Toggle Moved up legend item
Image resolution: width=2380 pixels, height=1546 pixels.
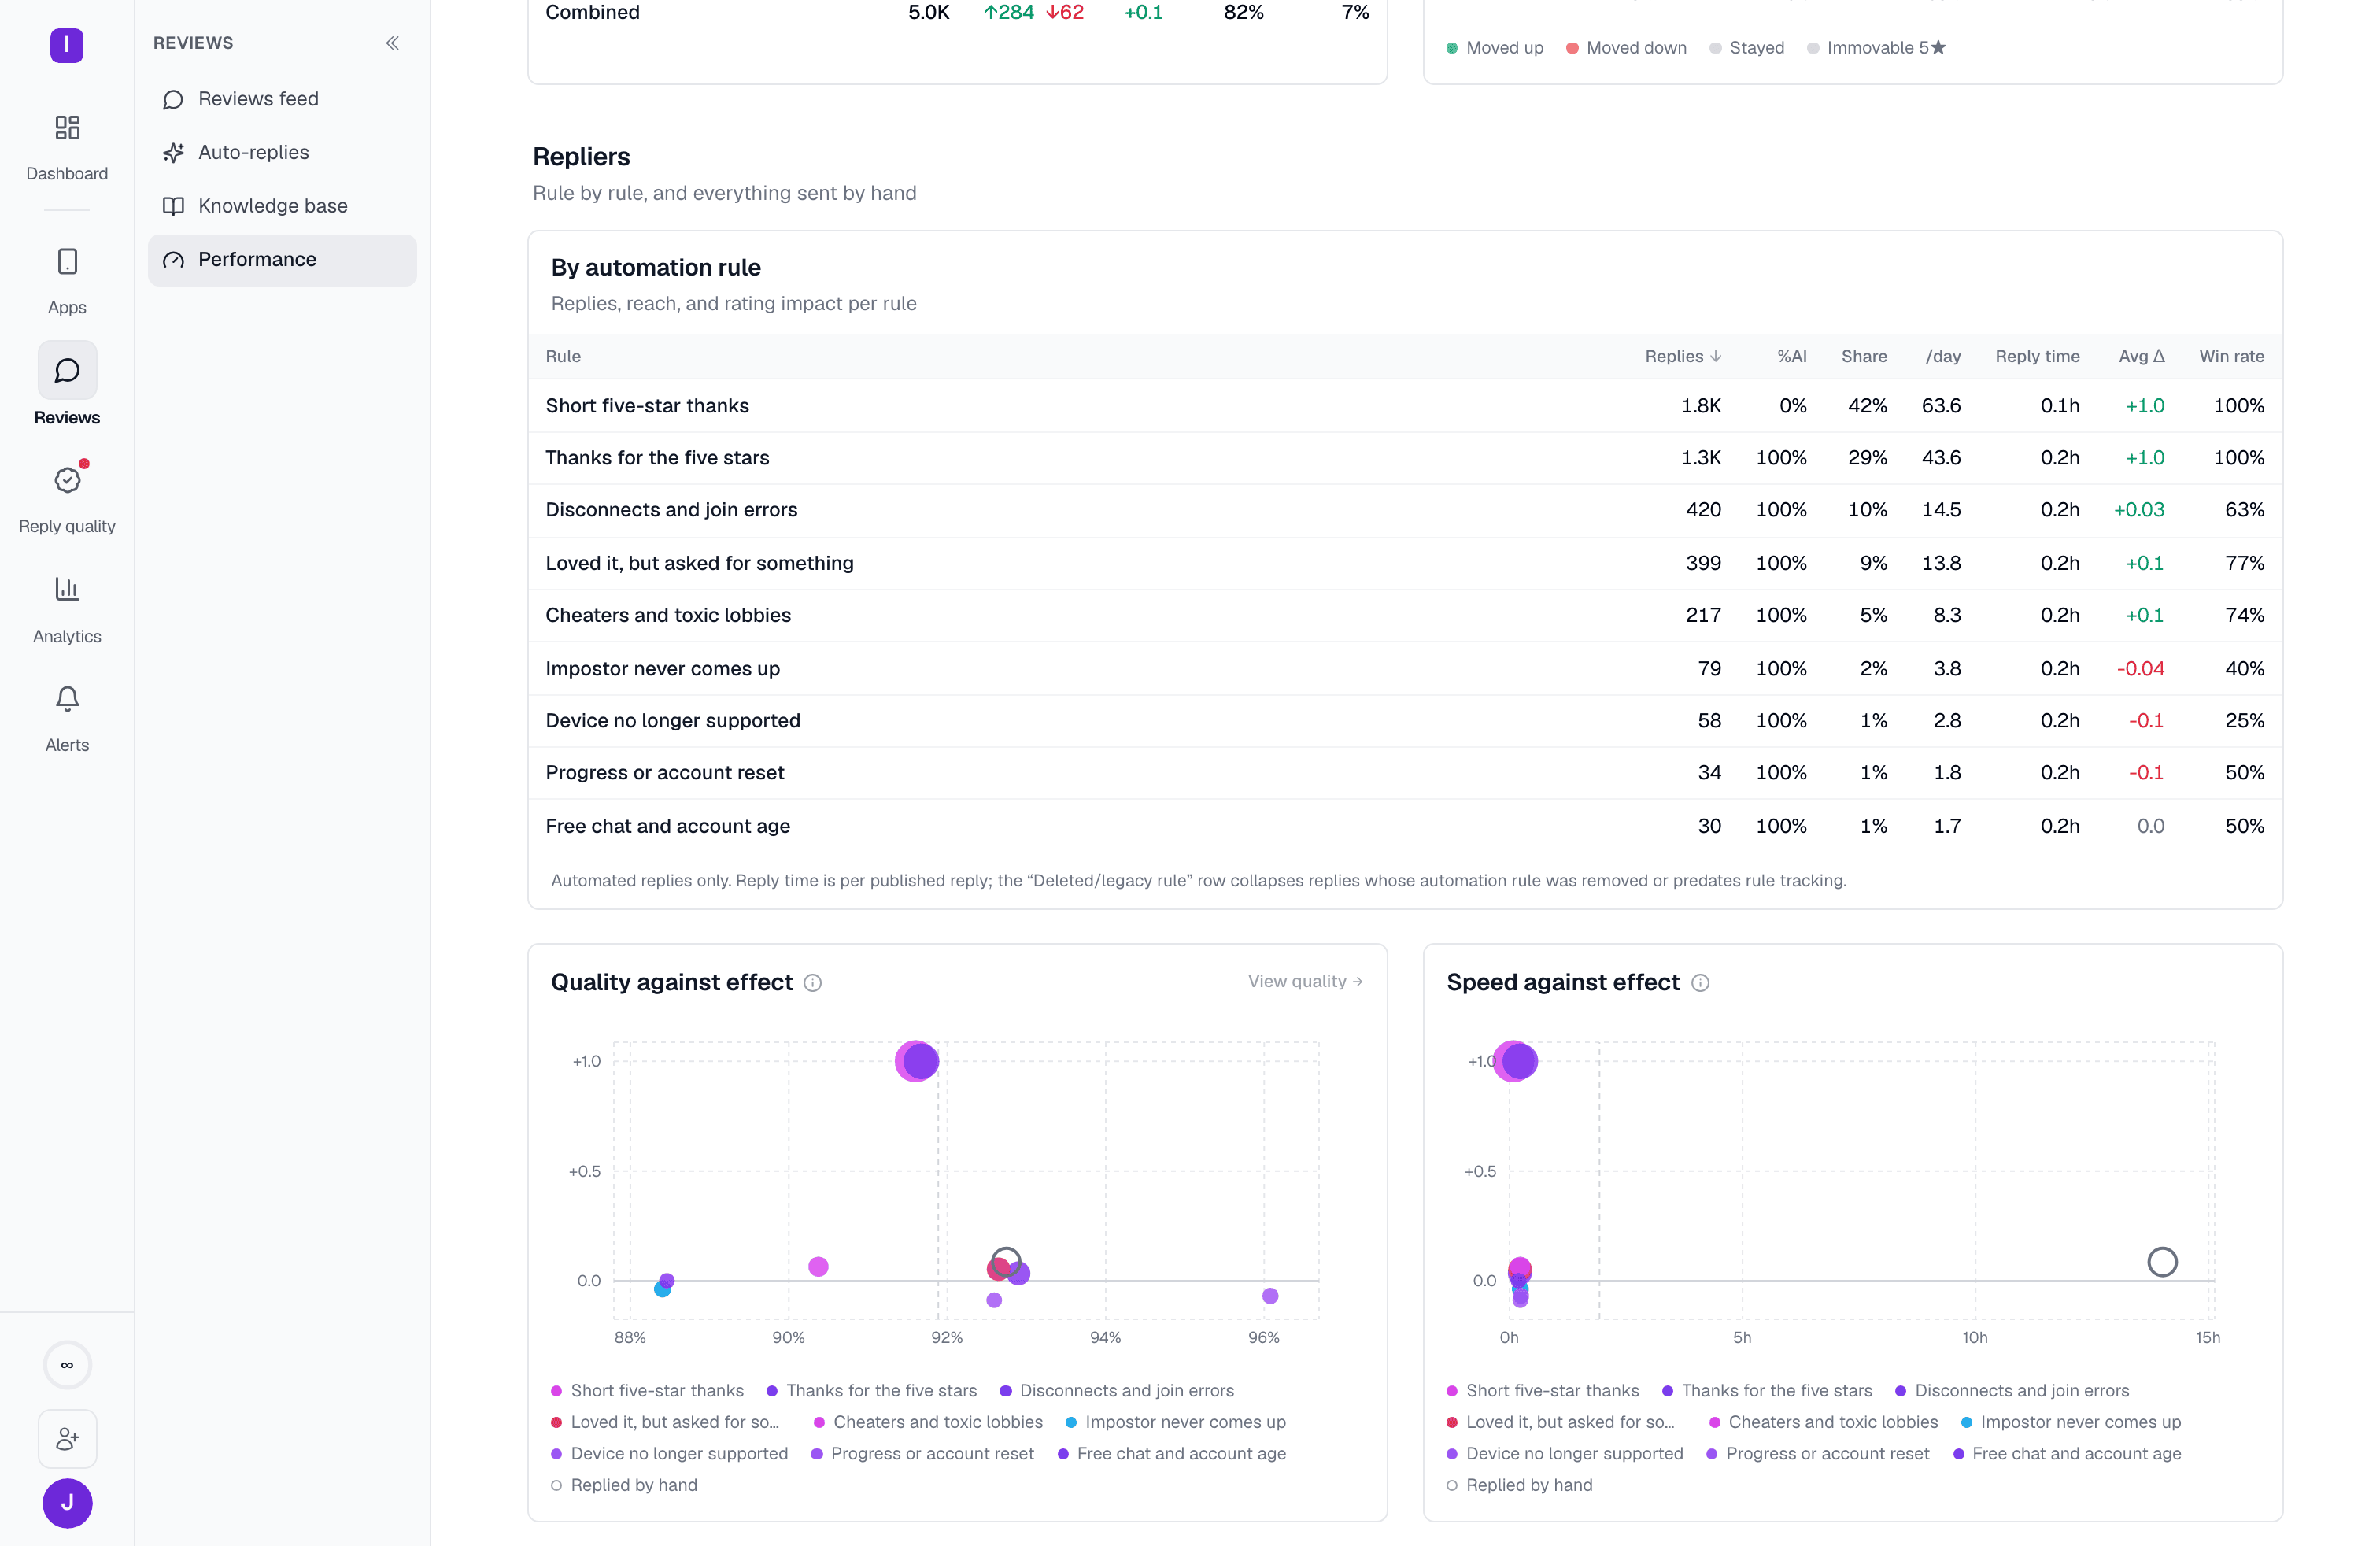[x=1495, y=48]
